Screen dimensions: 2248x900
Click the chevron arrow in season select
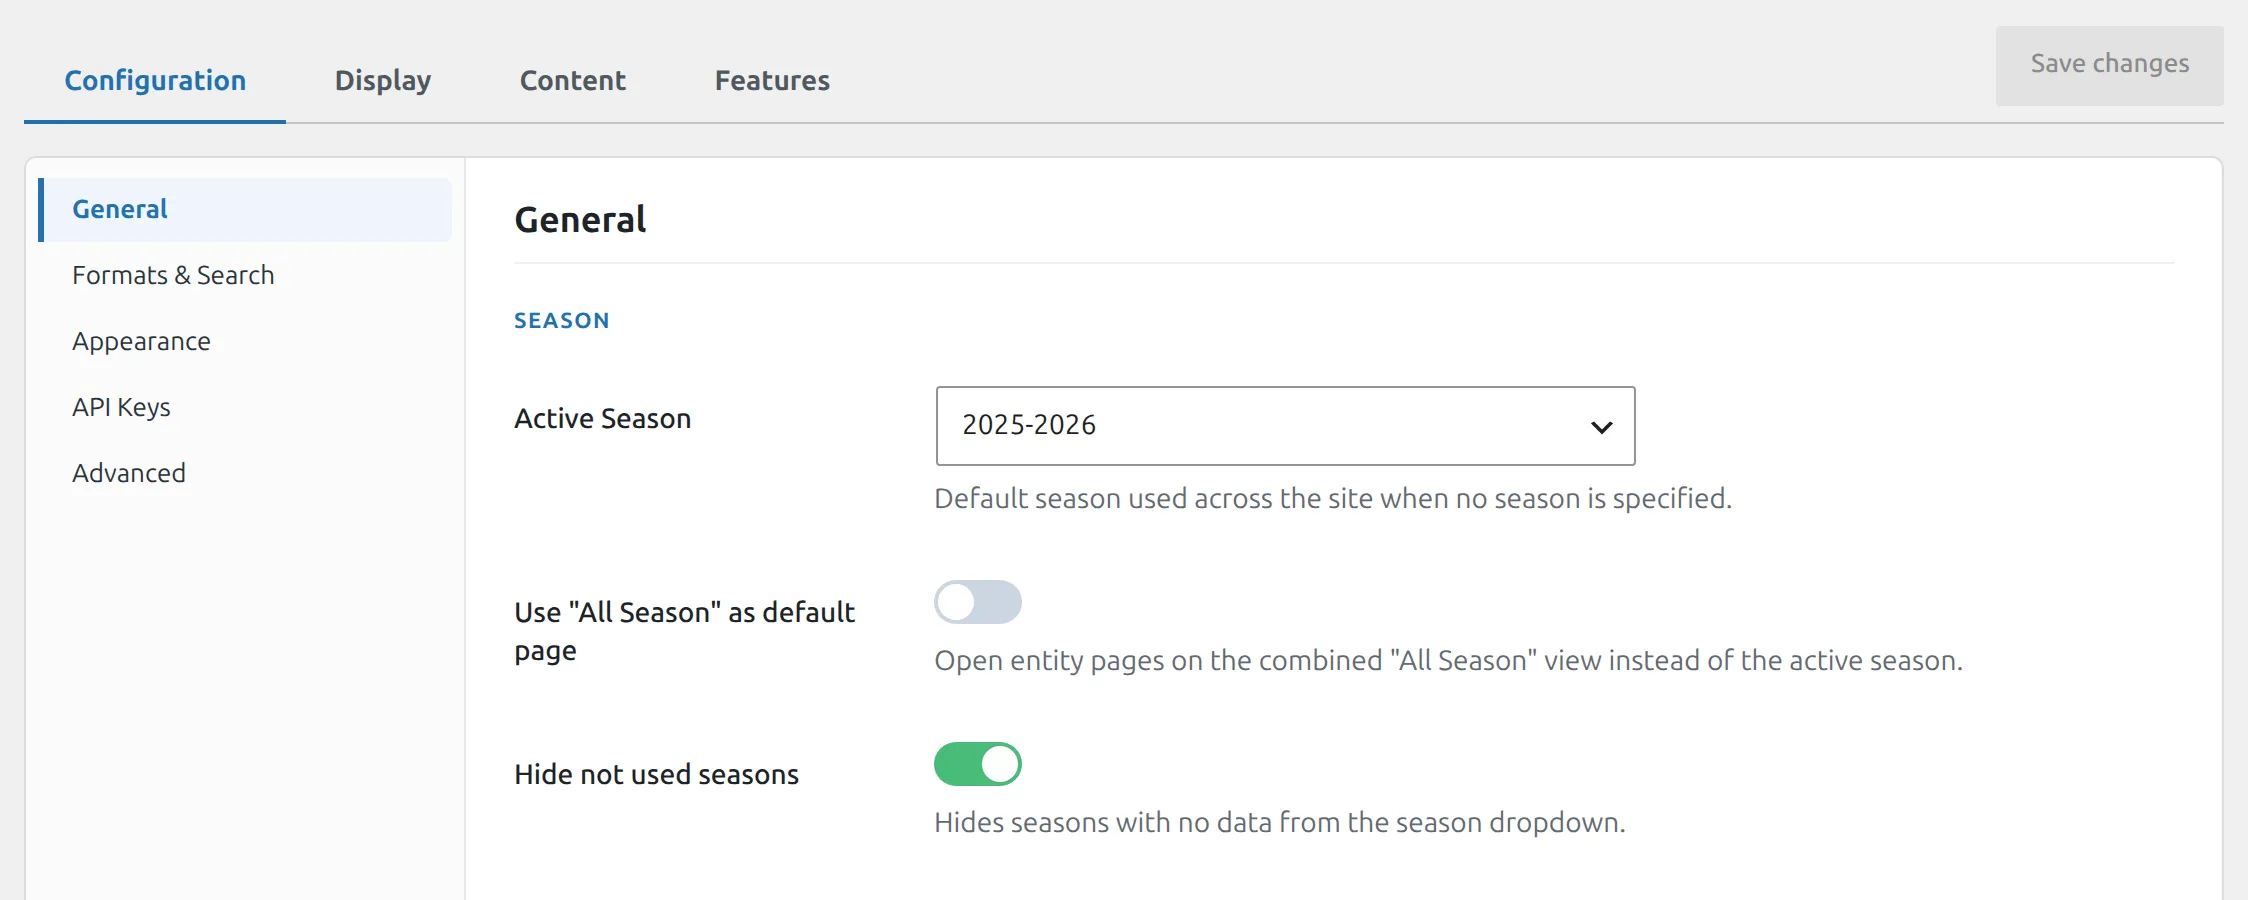point(1601,427)
